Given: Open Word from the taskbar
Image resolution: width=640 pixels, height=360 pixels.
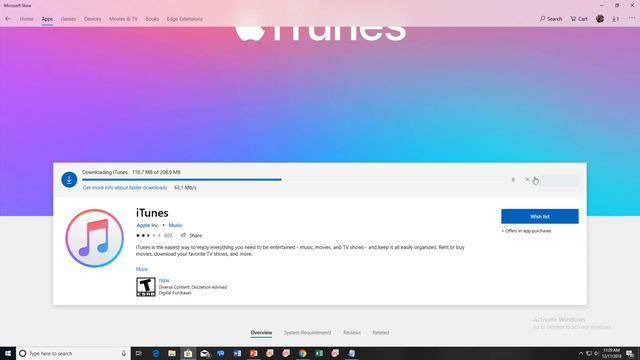Looking at the screenshot, I should pyautogui.click(x=237, y=353).
